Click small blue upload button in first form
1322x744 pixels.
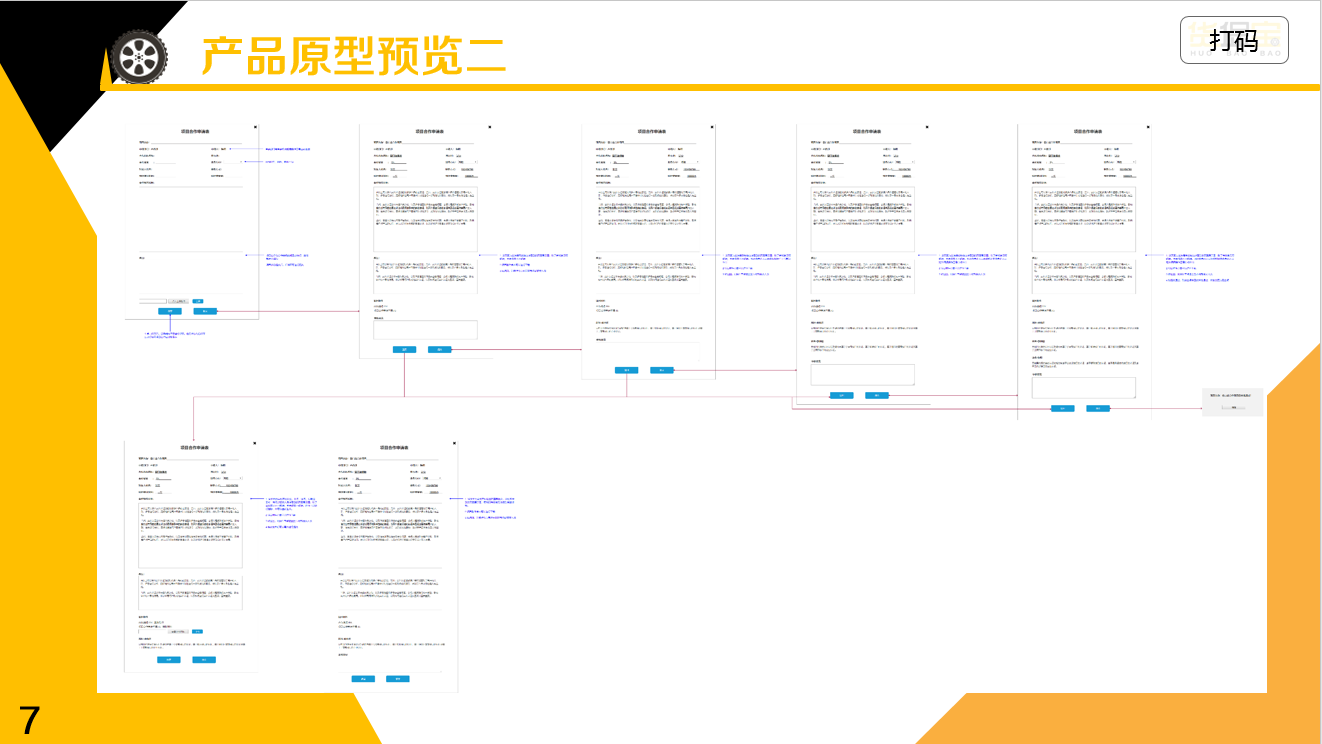[x=198, y=300]
